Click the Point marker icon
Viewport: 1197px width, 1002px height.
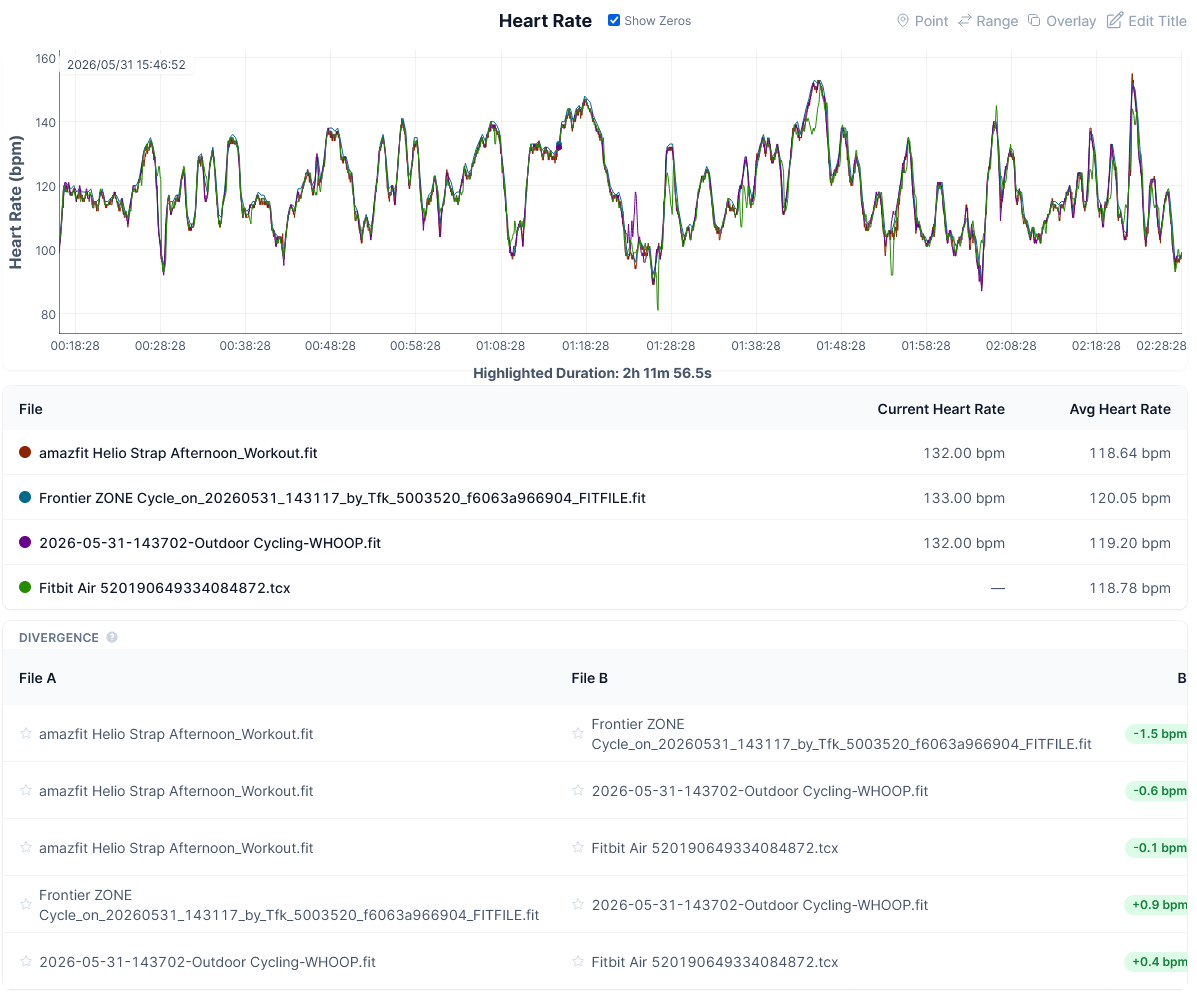tap(902, 21)
